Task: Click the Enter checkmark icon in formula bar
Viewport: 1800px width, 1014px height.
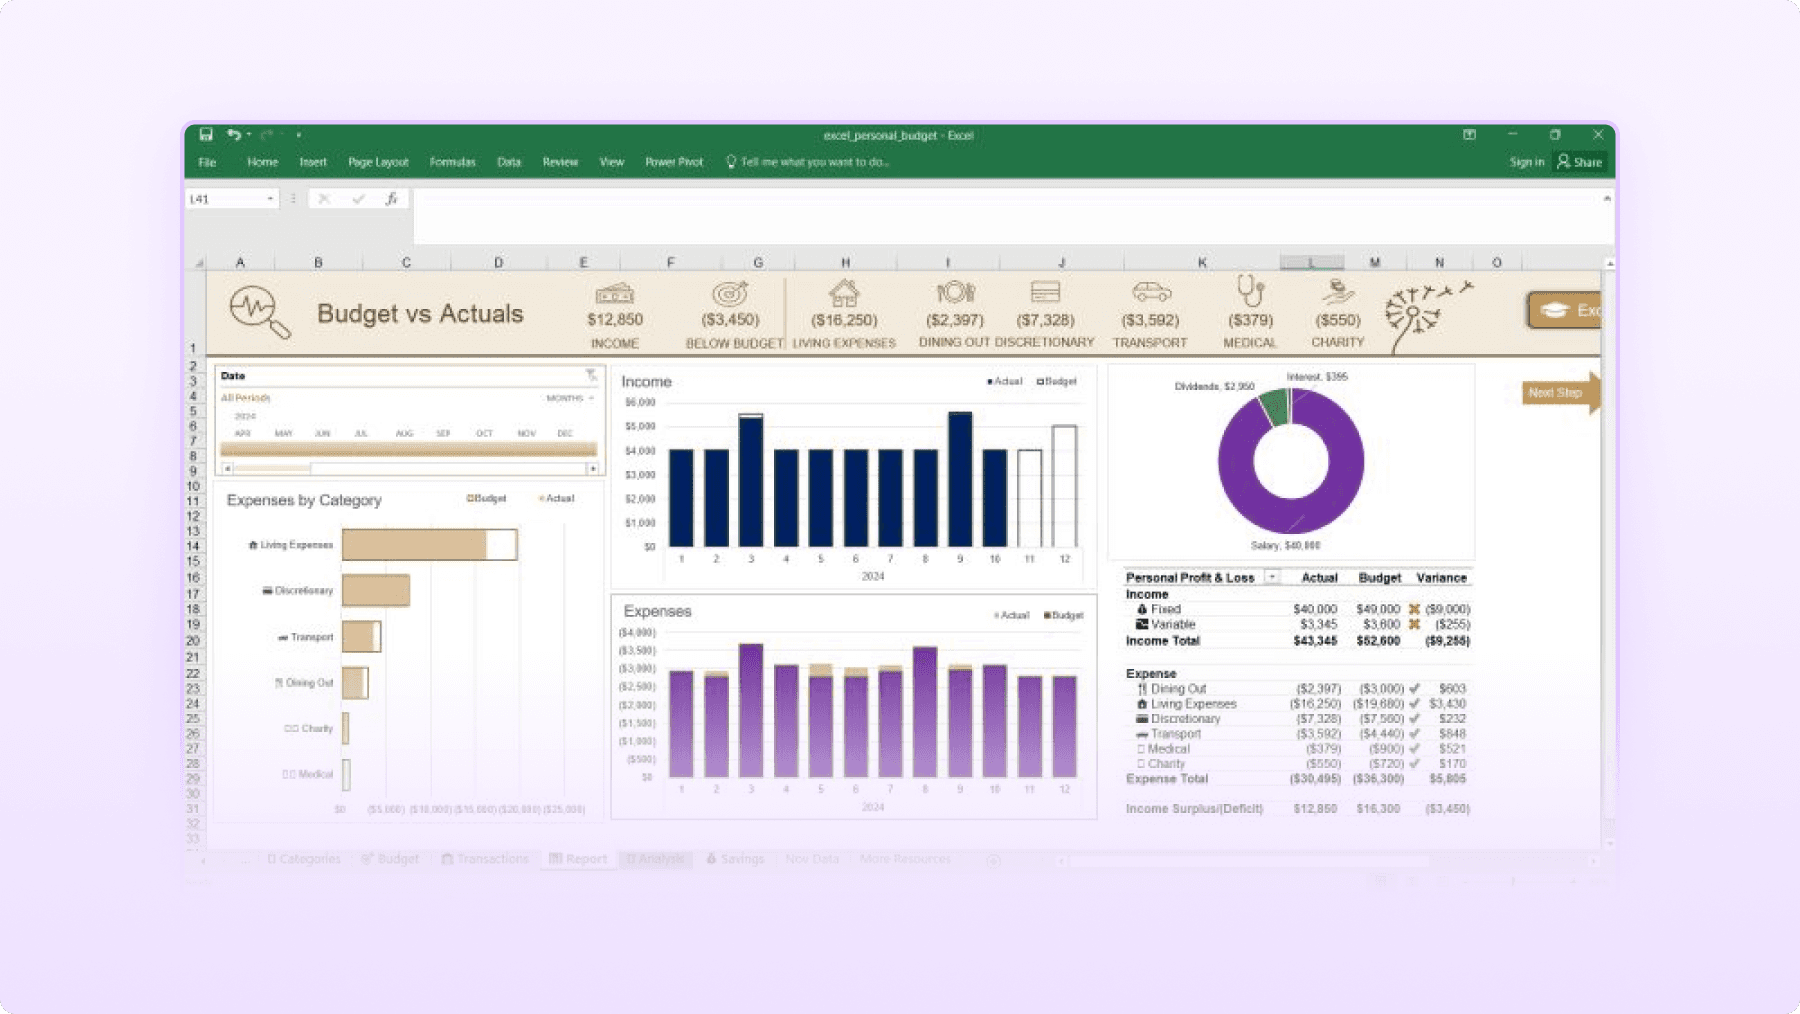Action: pyautogui.click(x=358, y=199)
